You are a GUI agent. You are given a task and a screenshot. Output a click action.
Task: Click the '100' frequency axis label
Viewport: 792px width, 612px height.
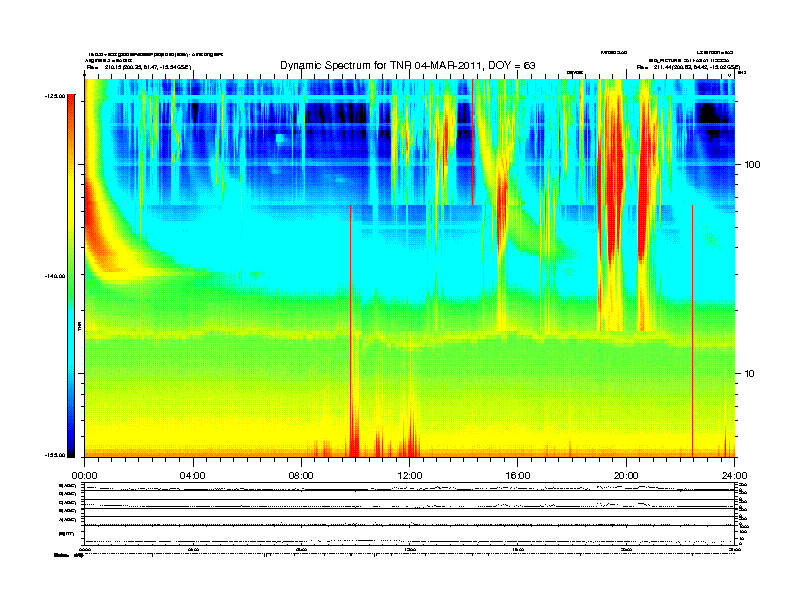[752, 165]
